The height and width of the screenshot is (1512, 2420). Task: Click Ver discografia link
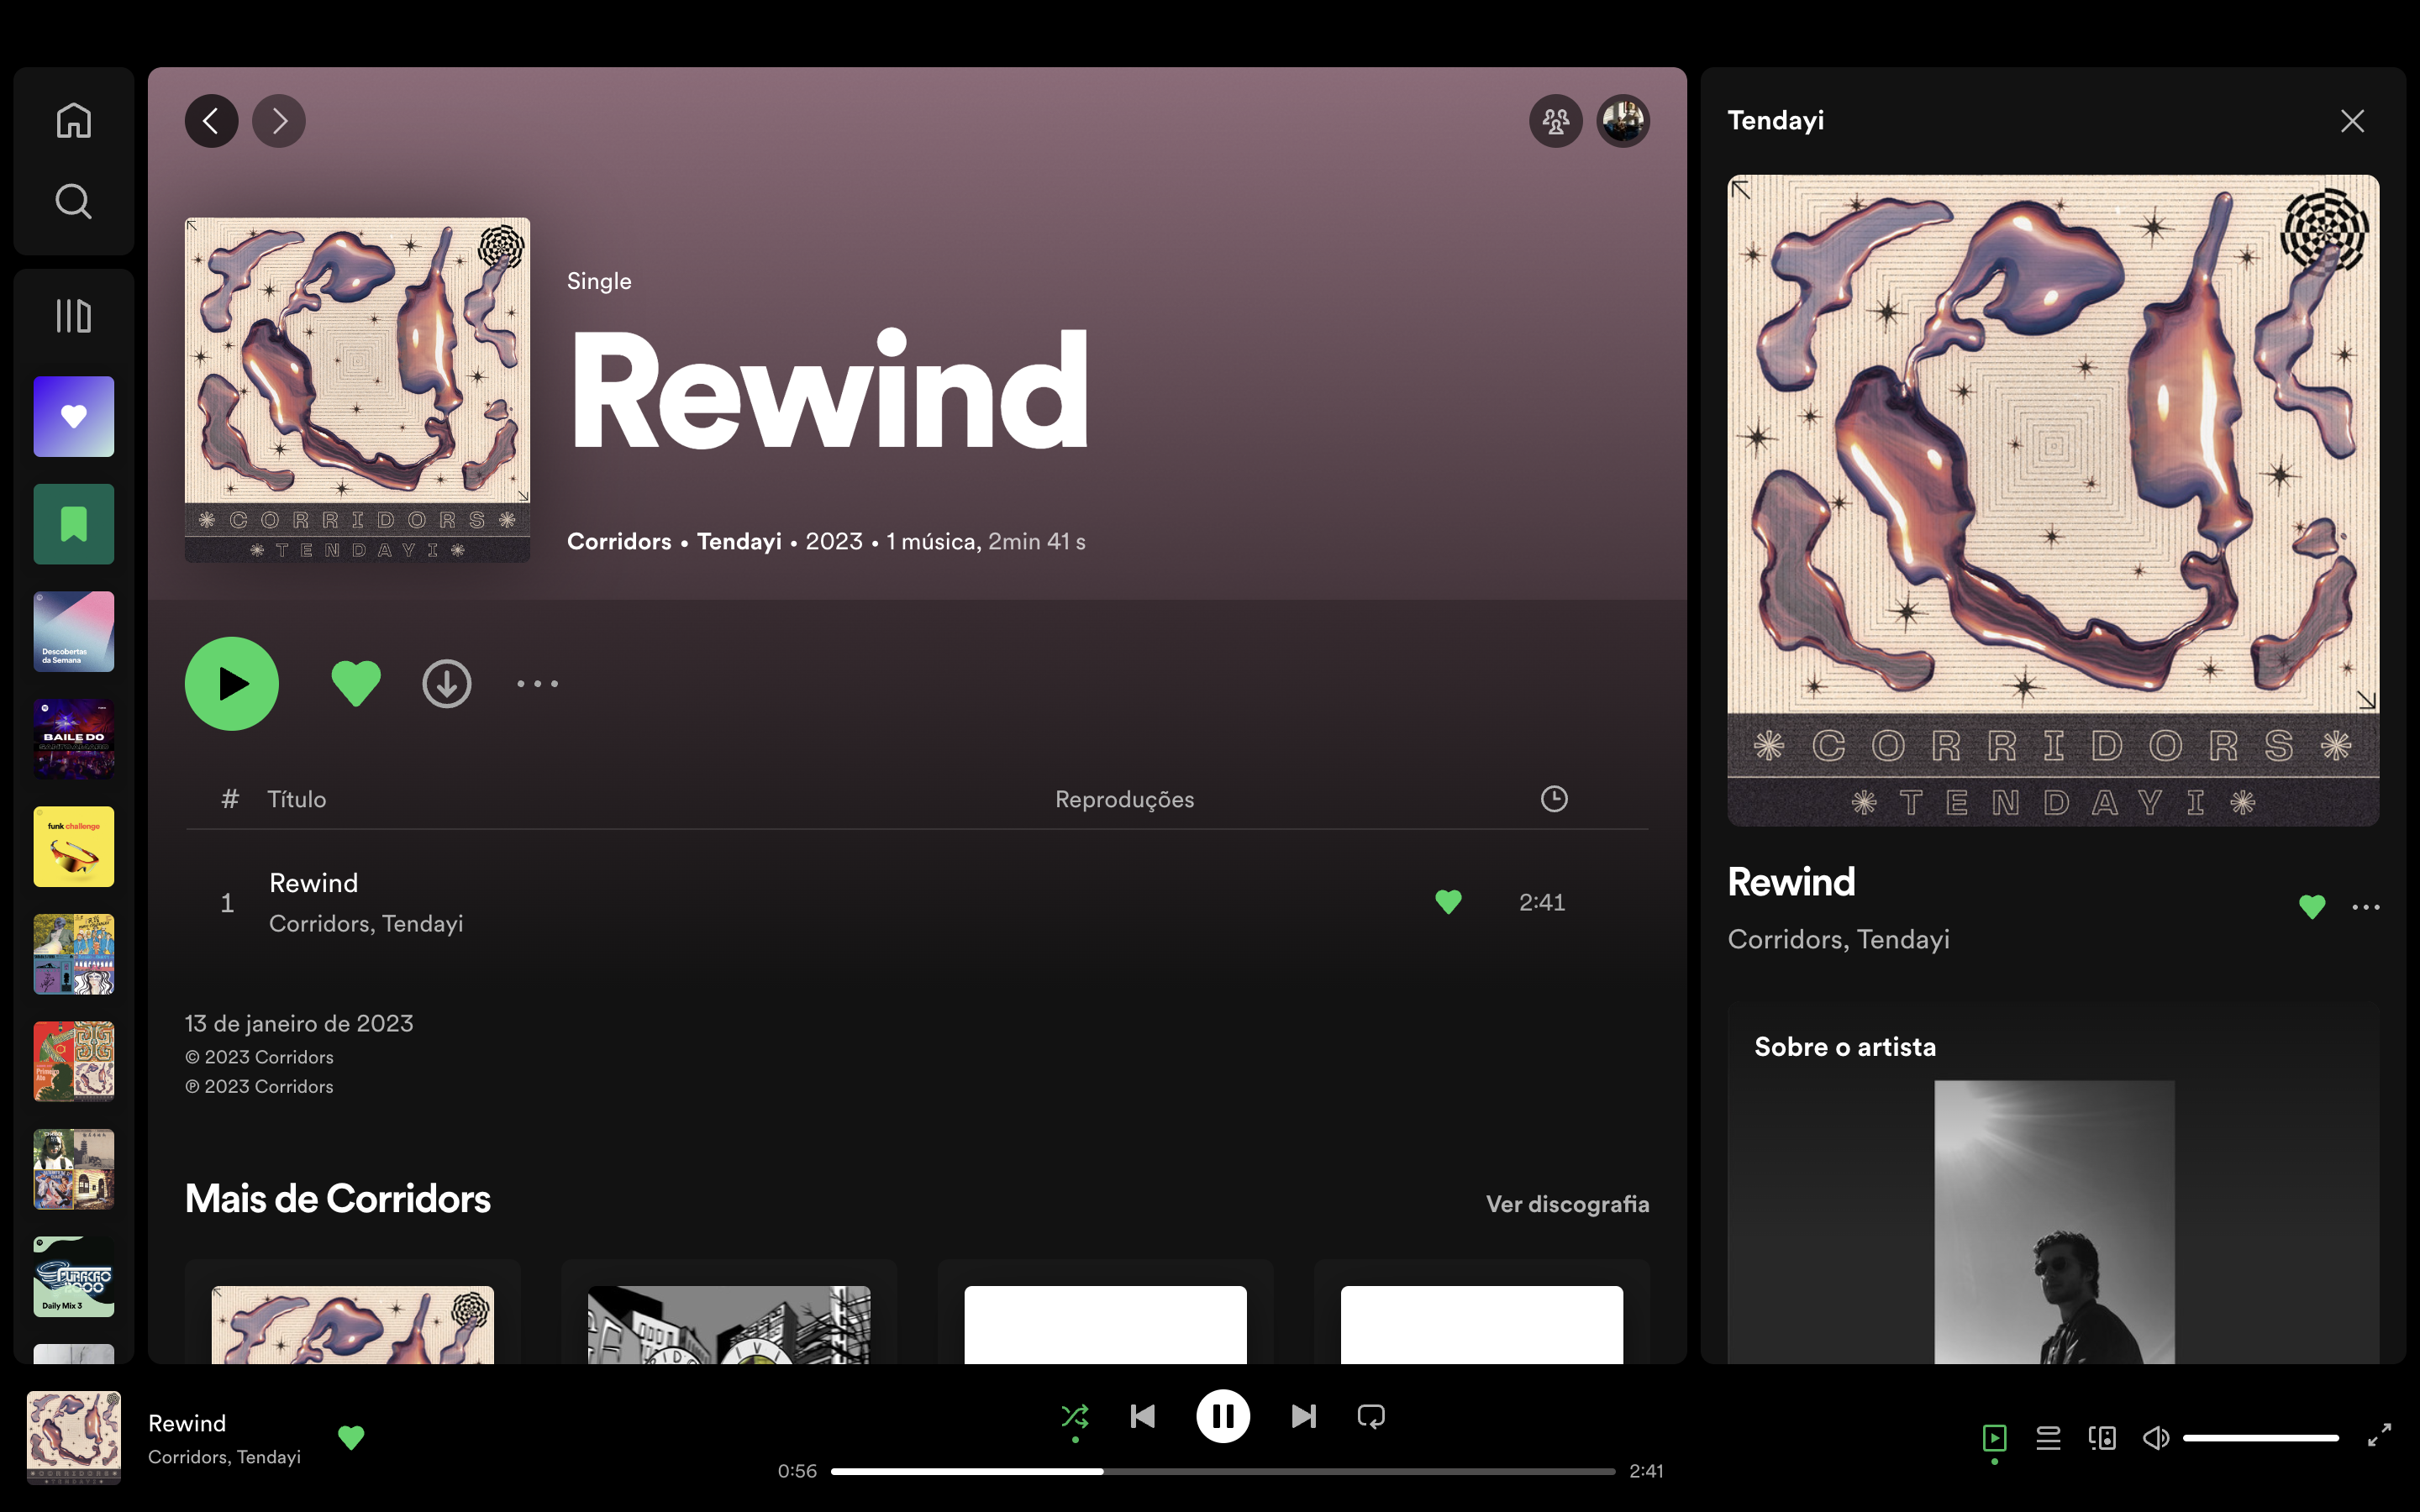1567,1204
